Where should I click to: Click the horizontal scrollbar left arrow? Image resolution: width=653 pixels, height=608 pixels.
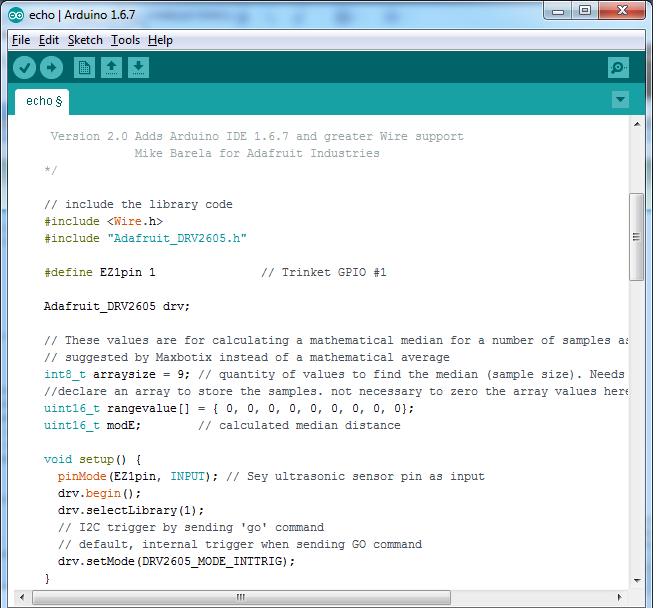click(22, 597)
